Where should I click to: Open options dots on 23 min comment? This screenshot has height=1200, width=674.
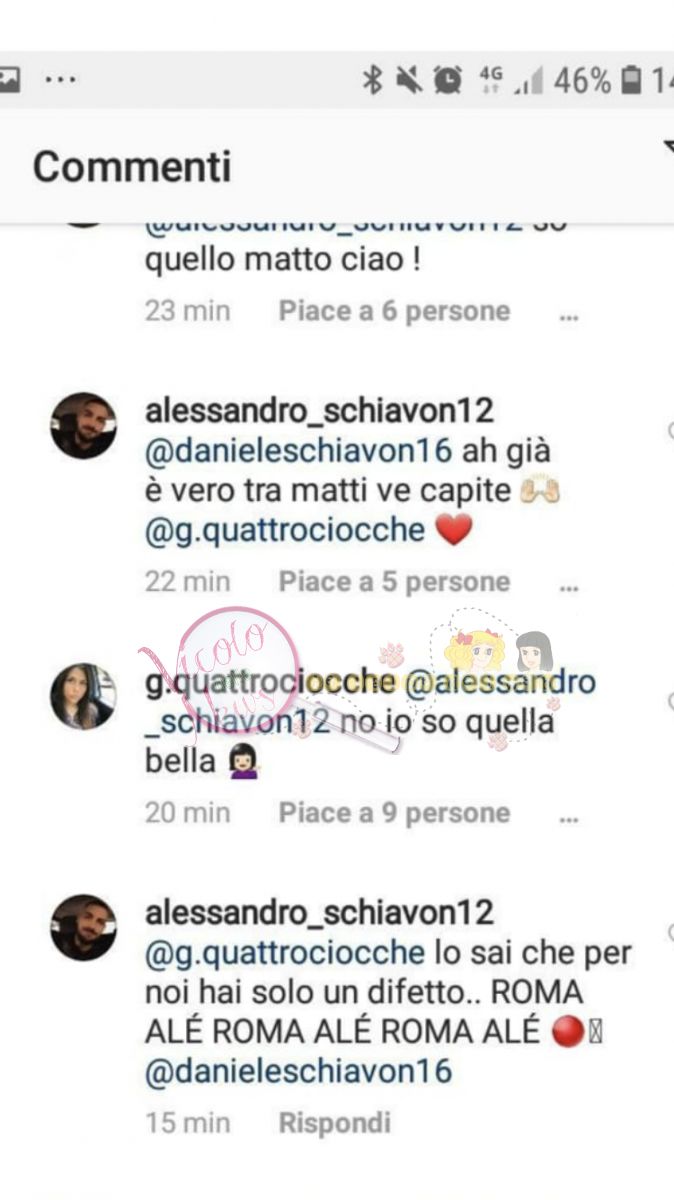click(x=569, y=318)
